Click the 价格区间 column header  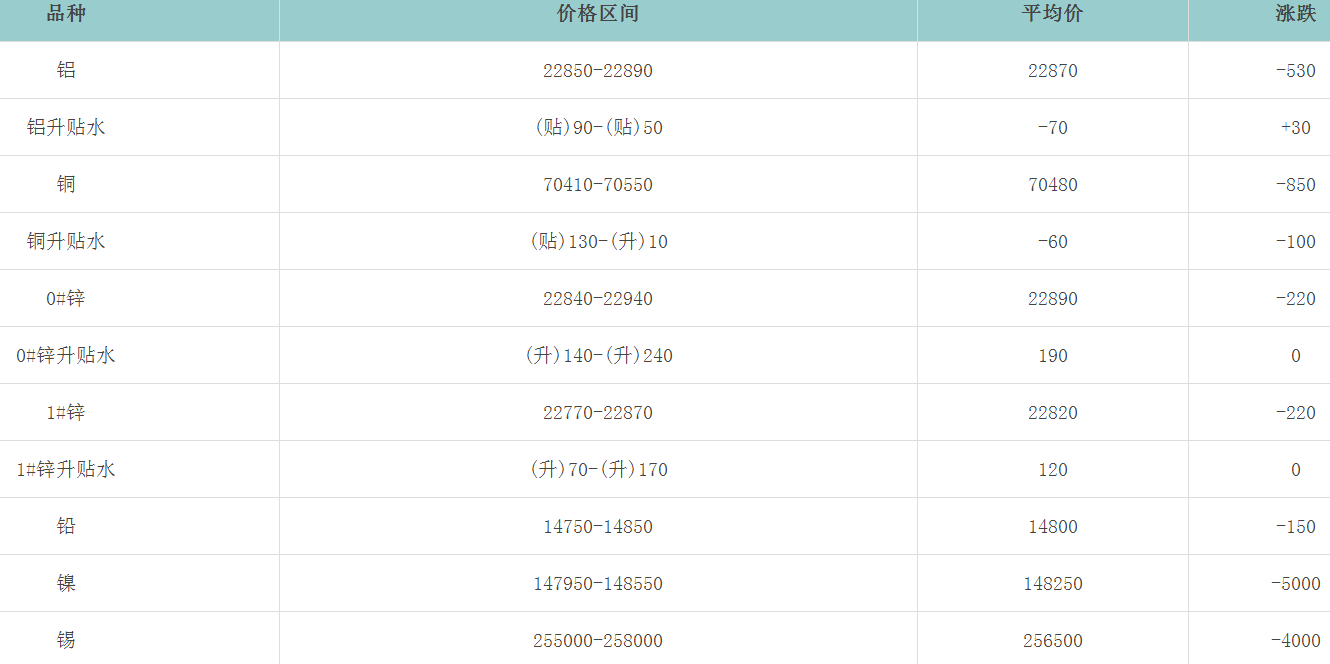597,14
